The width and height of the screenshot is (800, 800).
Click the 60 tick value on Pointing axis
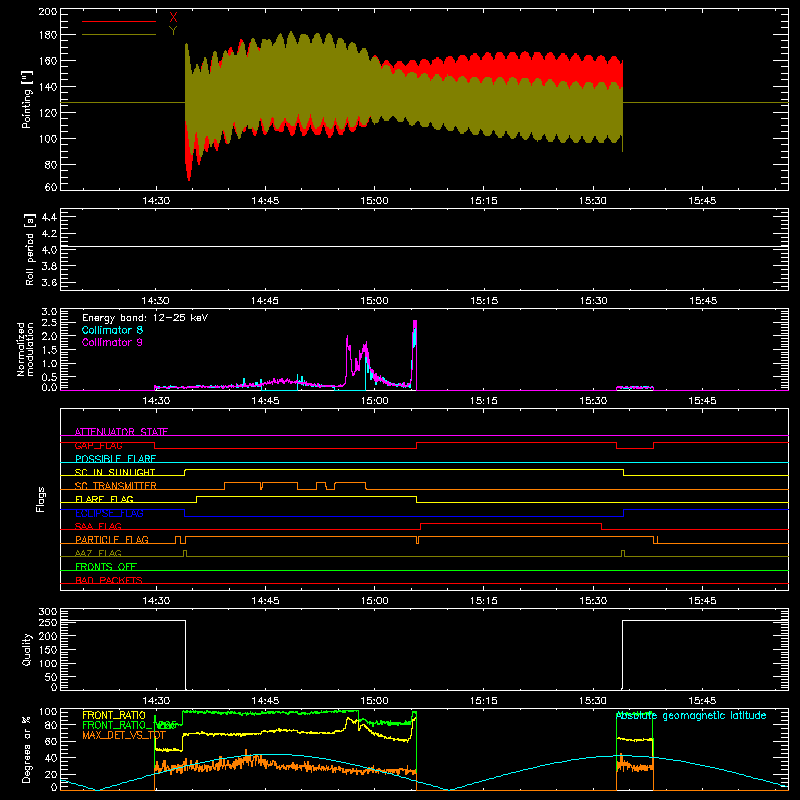click(51, 186)
